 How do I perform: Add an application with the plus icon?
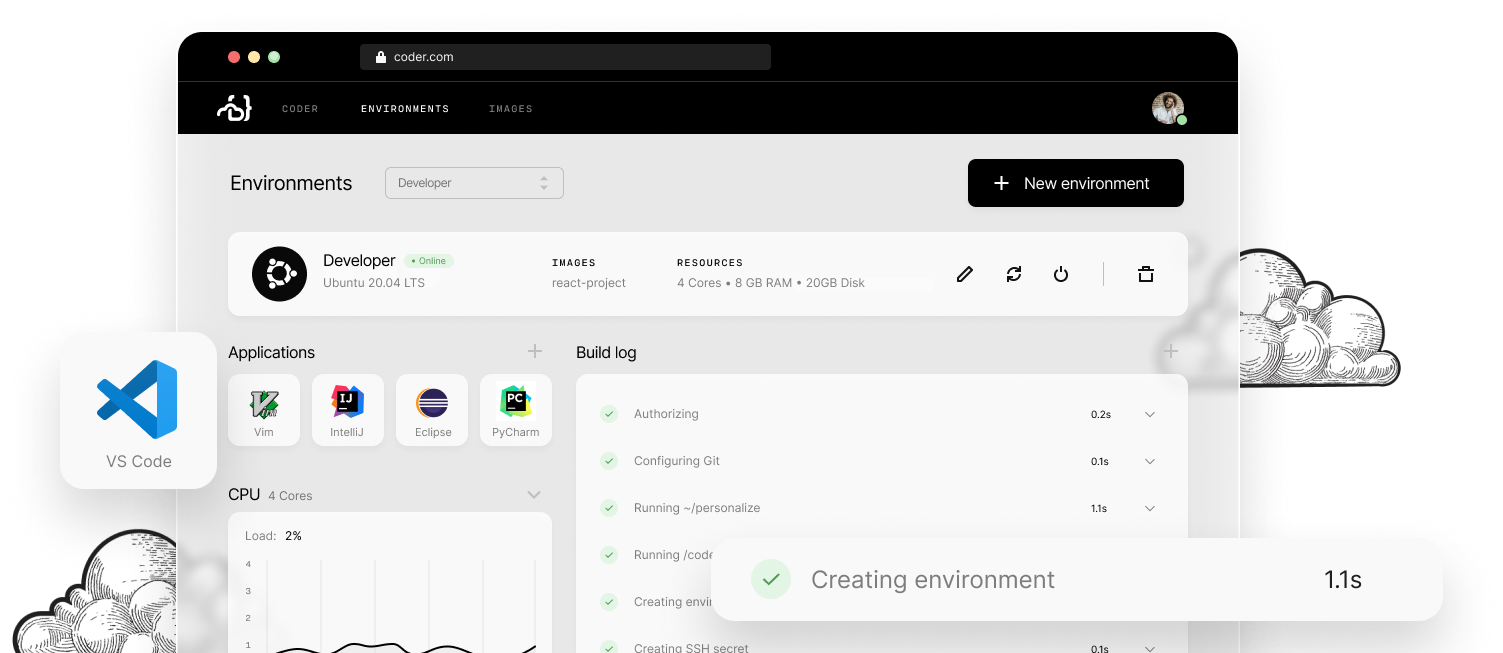[x=535, y=351]
